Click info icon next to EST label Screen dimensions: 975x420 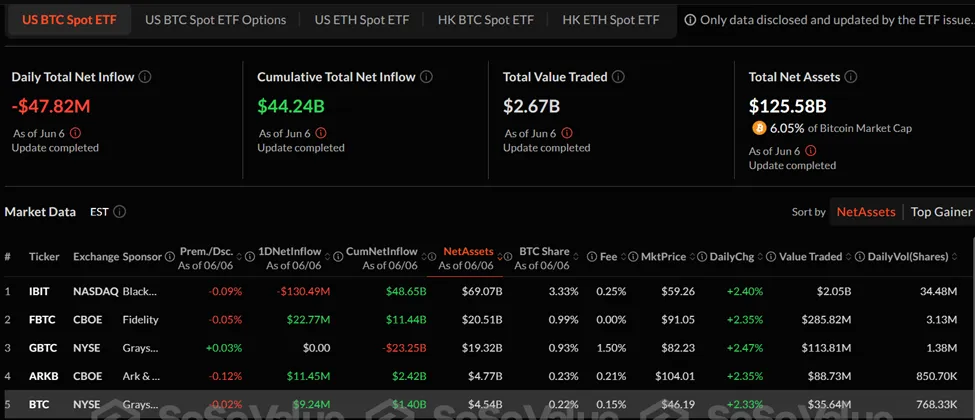click(x=120, y=212)
